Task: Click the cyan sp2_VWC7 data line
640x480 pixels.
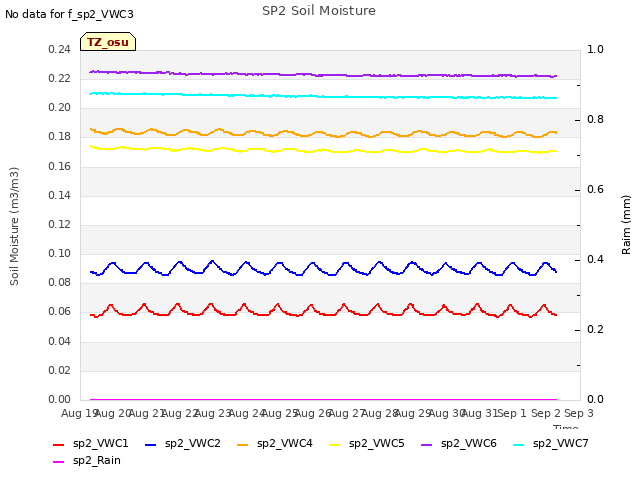Action: (322, 96)
